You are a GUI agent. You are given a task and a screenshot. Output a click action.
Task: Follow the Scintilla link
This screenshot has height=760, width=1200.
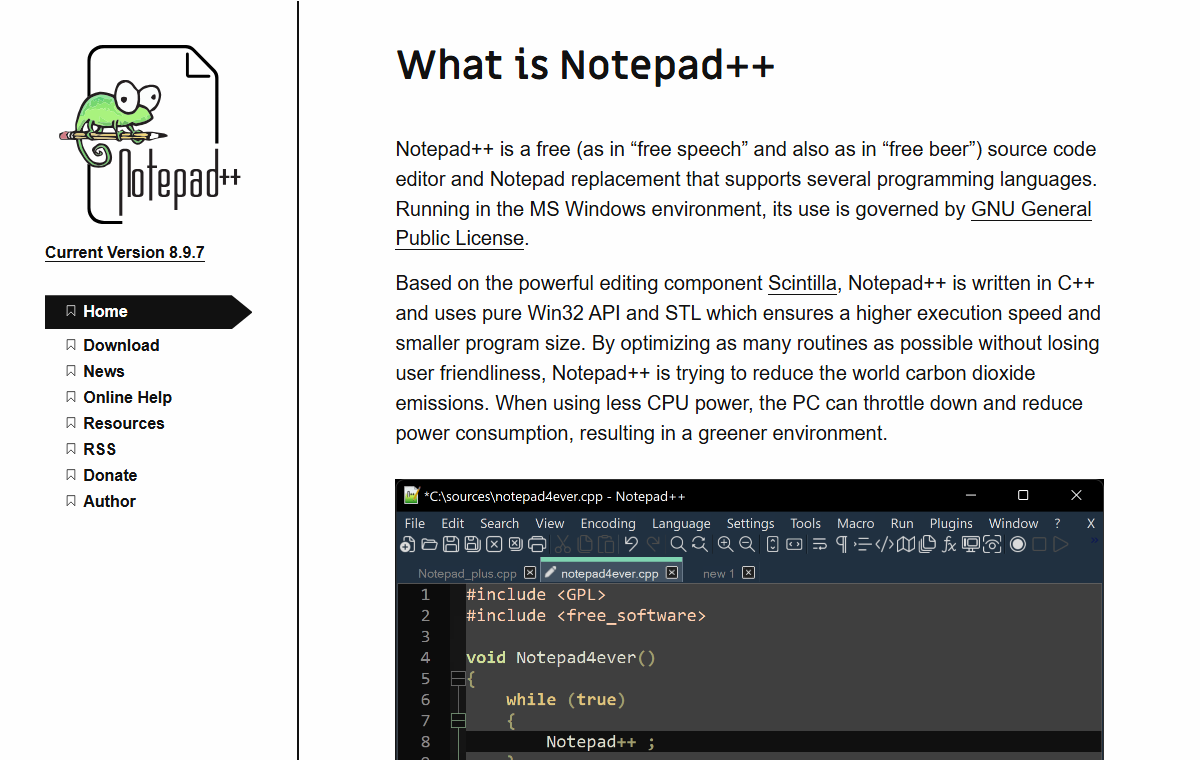802,283
